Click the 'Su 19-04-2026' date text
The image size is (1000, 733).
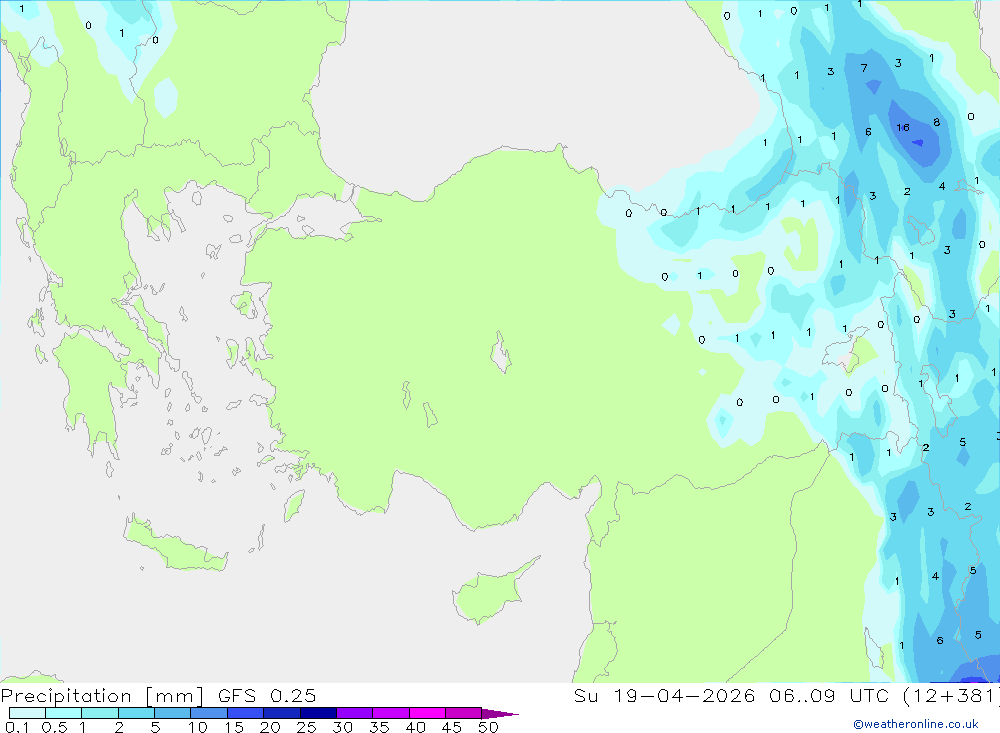664,695
